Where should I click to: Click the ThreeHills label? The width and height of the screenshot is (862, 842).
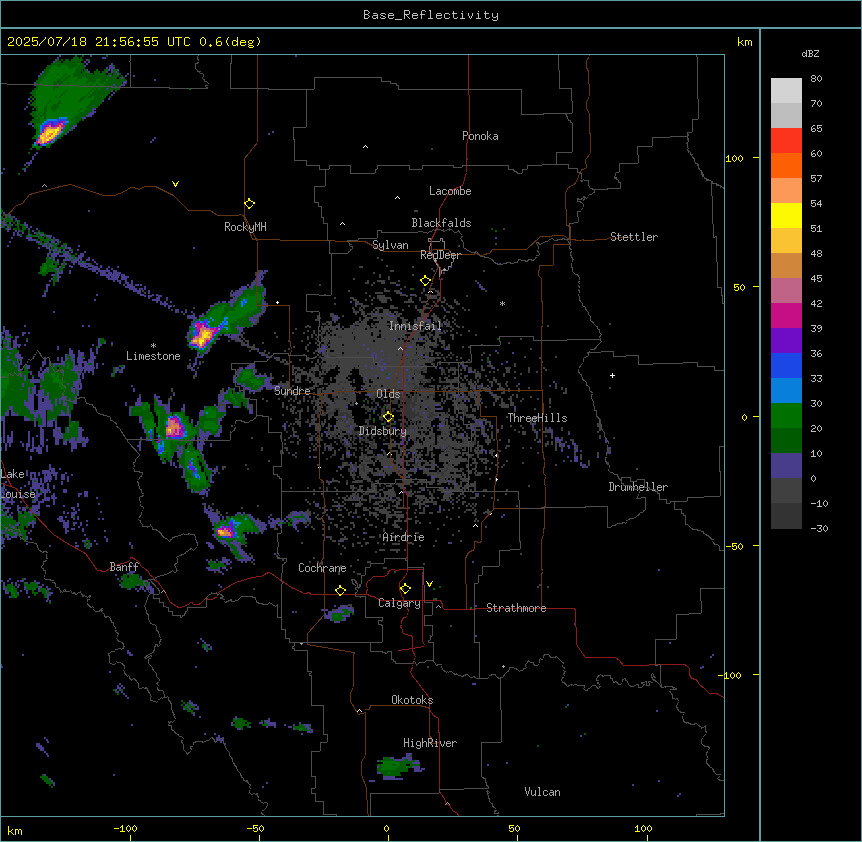pos(537,418)
